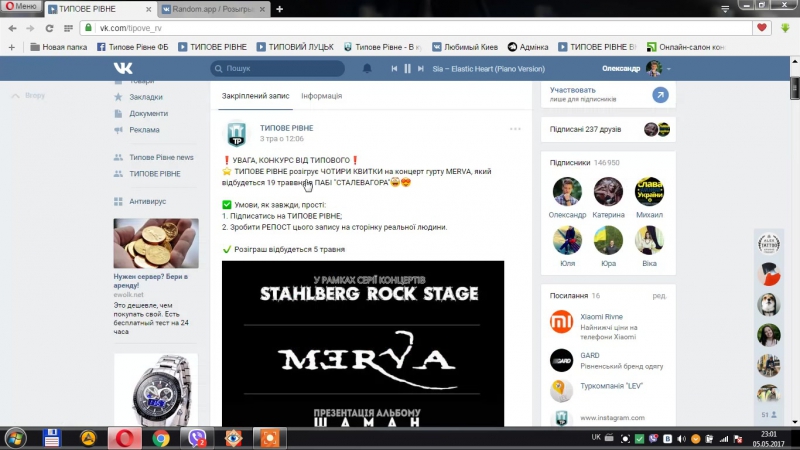Go back in browser history
This screenshot has width=800, height=450.
(x=12, y=29)
